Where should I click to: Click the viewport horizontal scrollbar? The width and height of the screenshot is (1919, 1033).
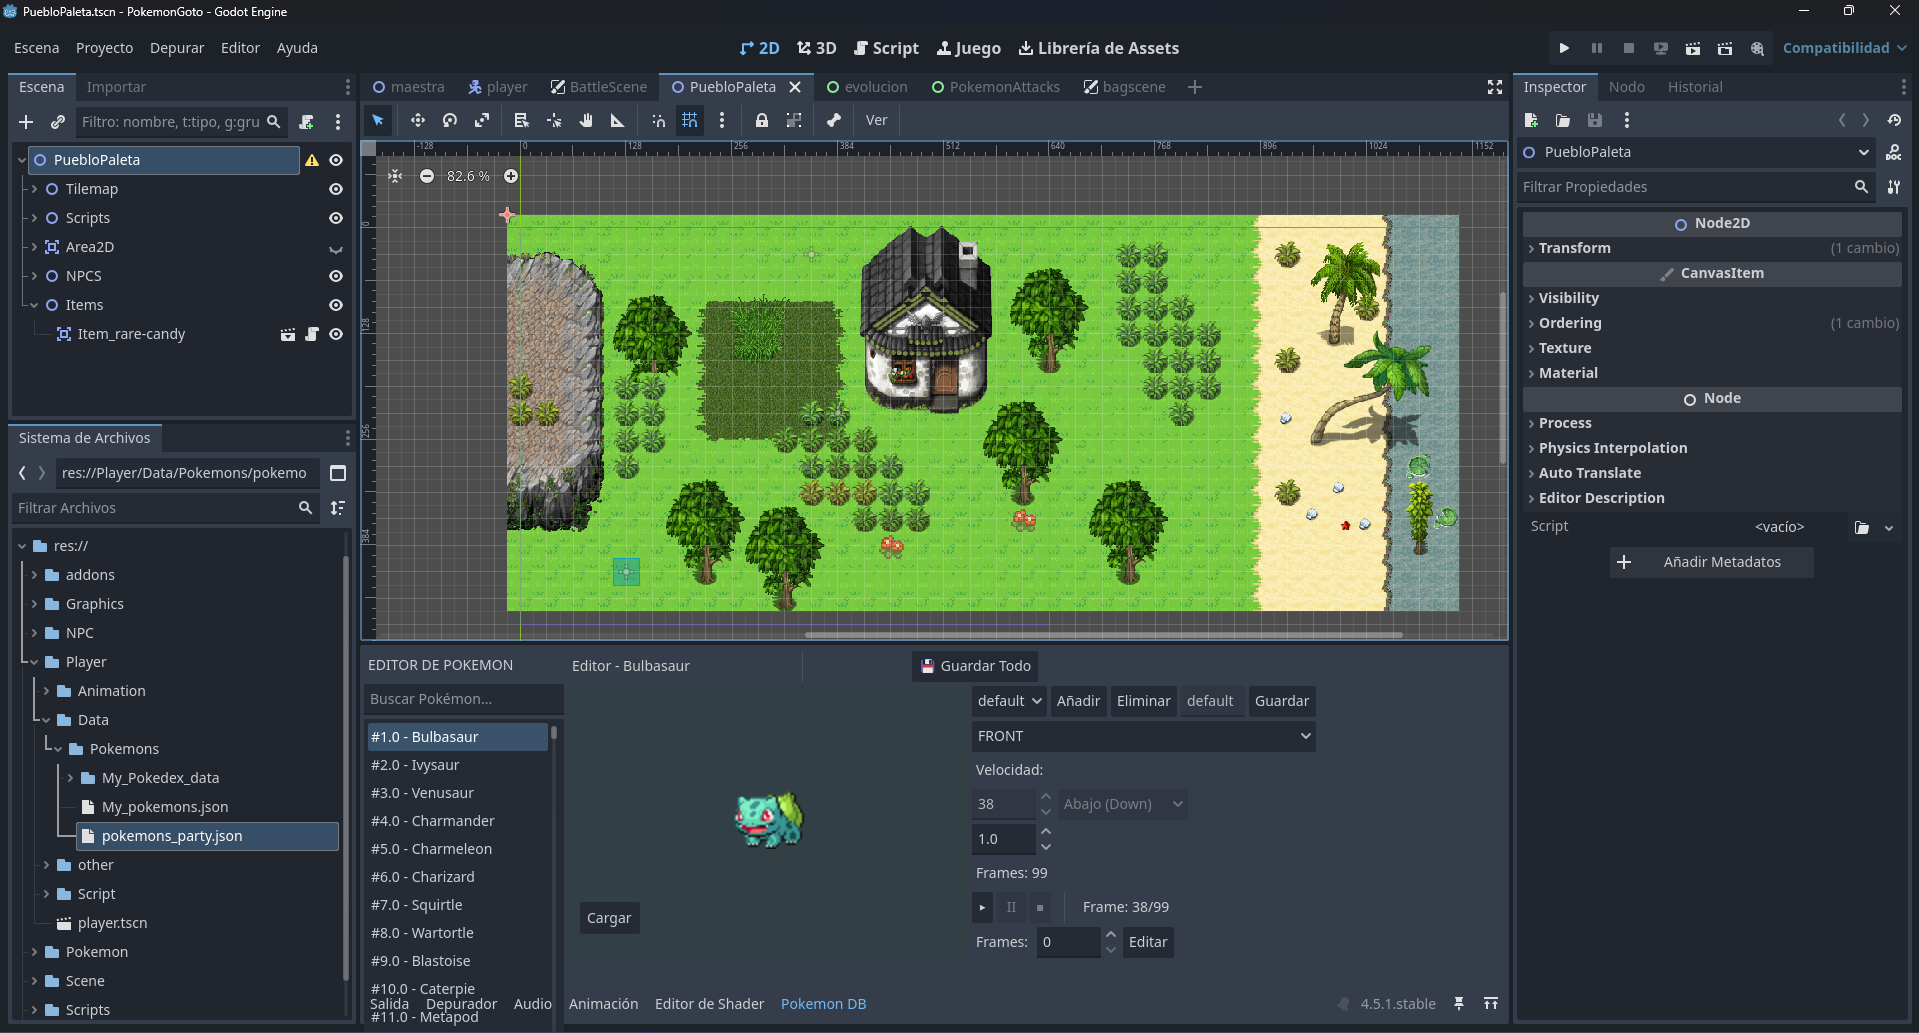[1104, 634]
